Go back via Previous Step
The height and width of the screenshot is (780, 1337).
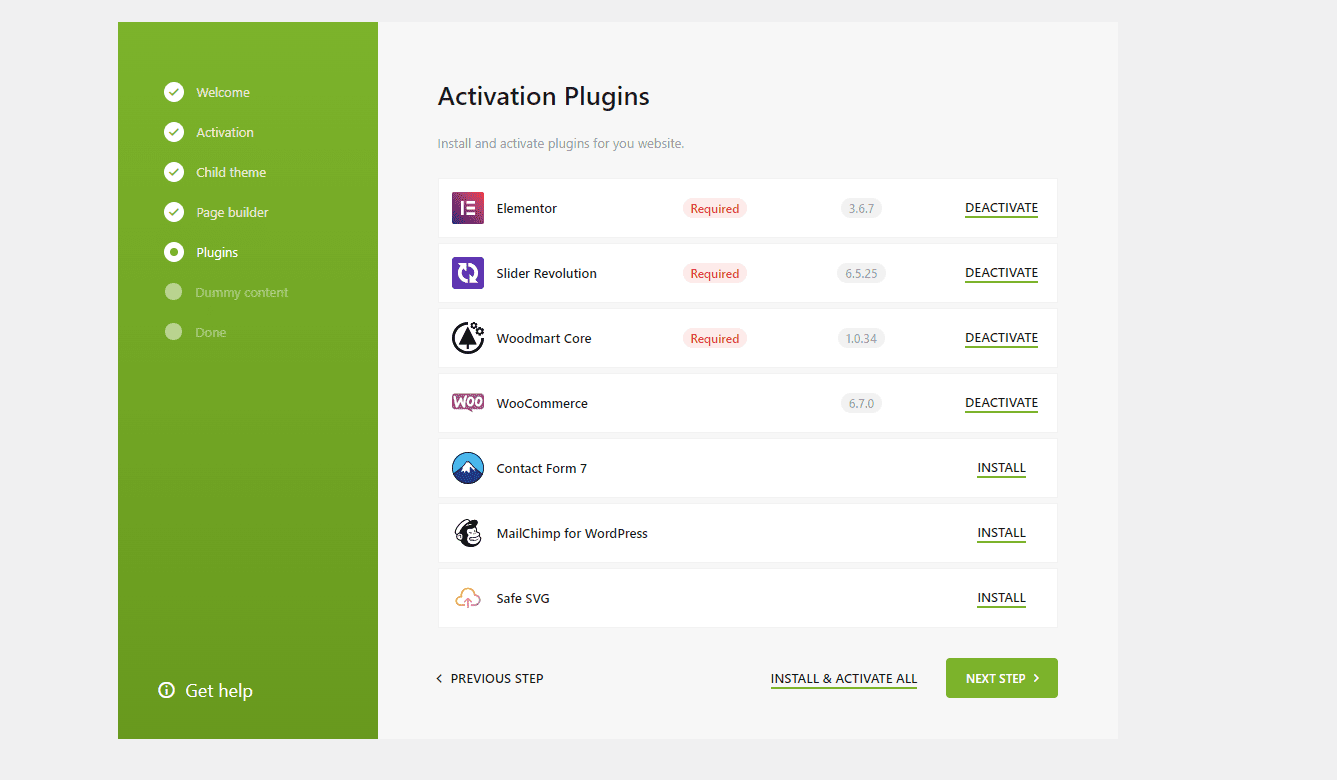click(x=490, y=678)
